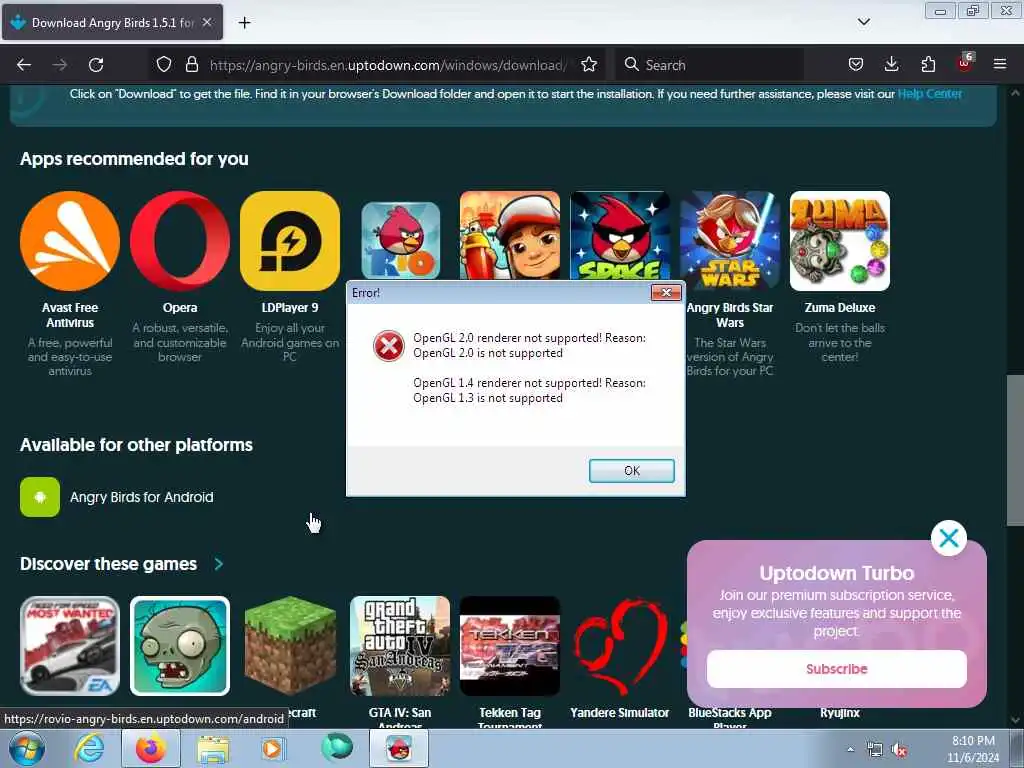The image size is (1024, 768).
Task: Switch to Firefox in the taskbar
Action: pos(151,749)
